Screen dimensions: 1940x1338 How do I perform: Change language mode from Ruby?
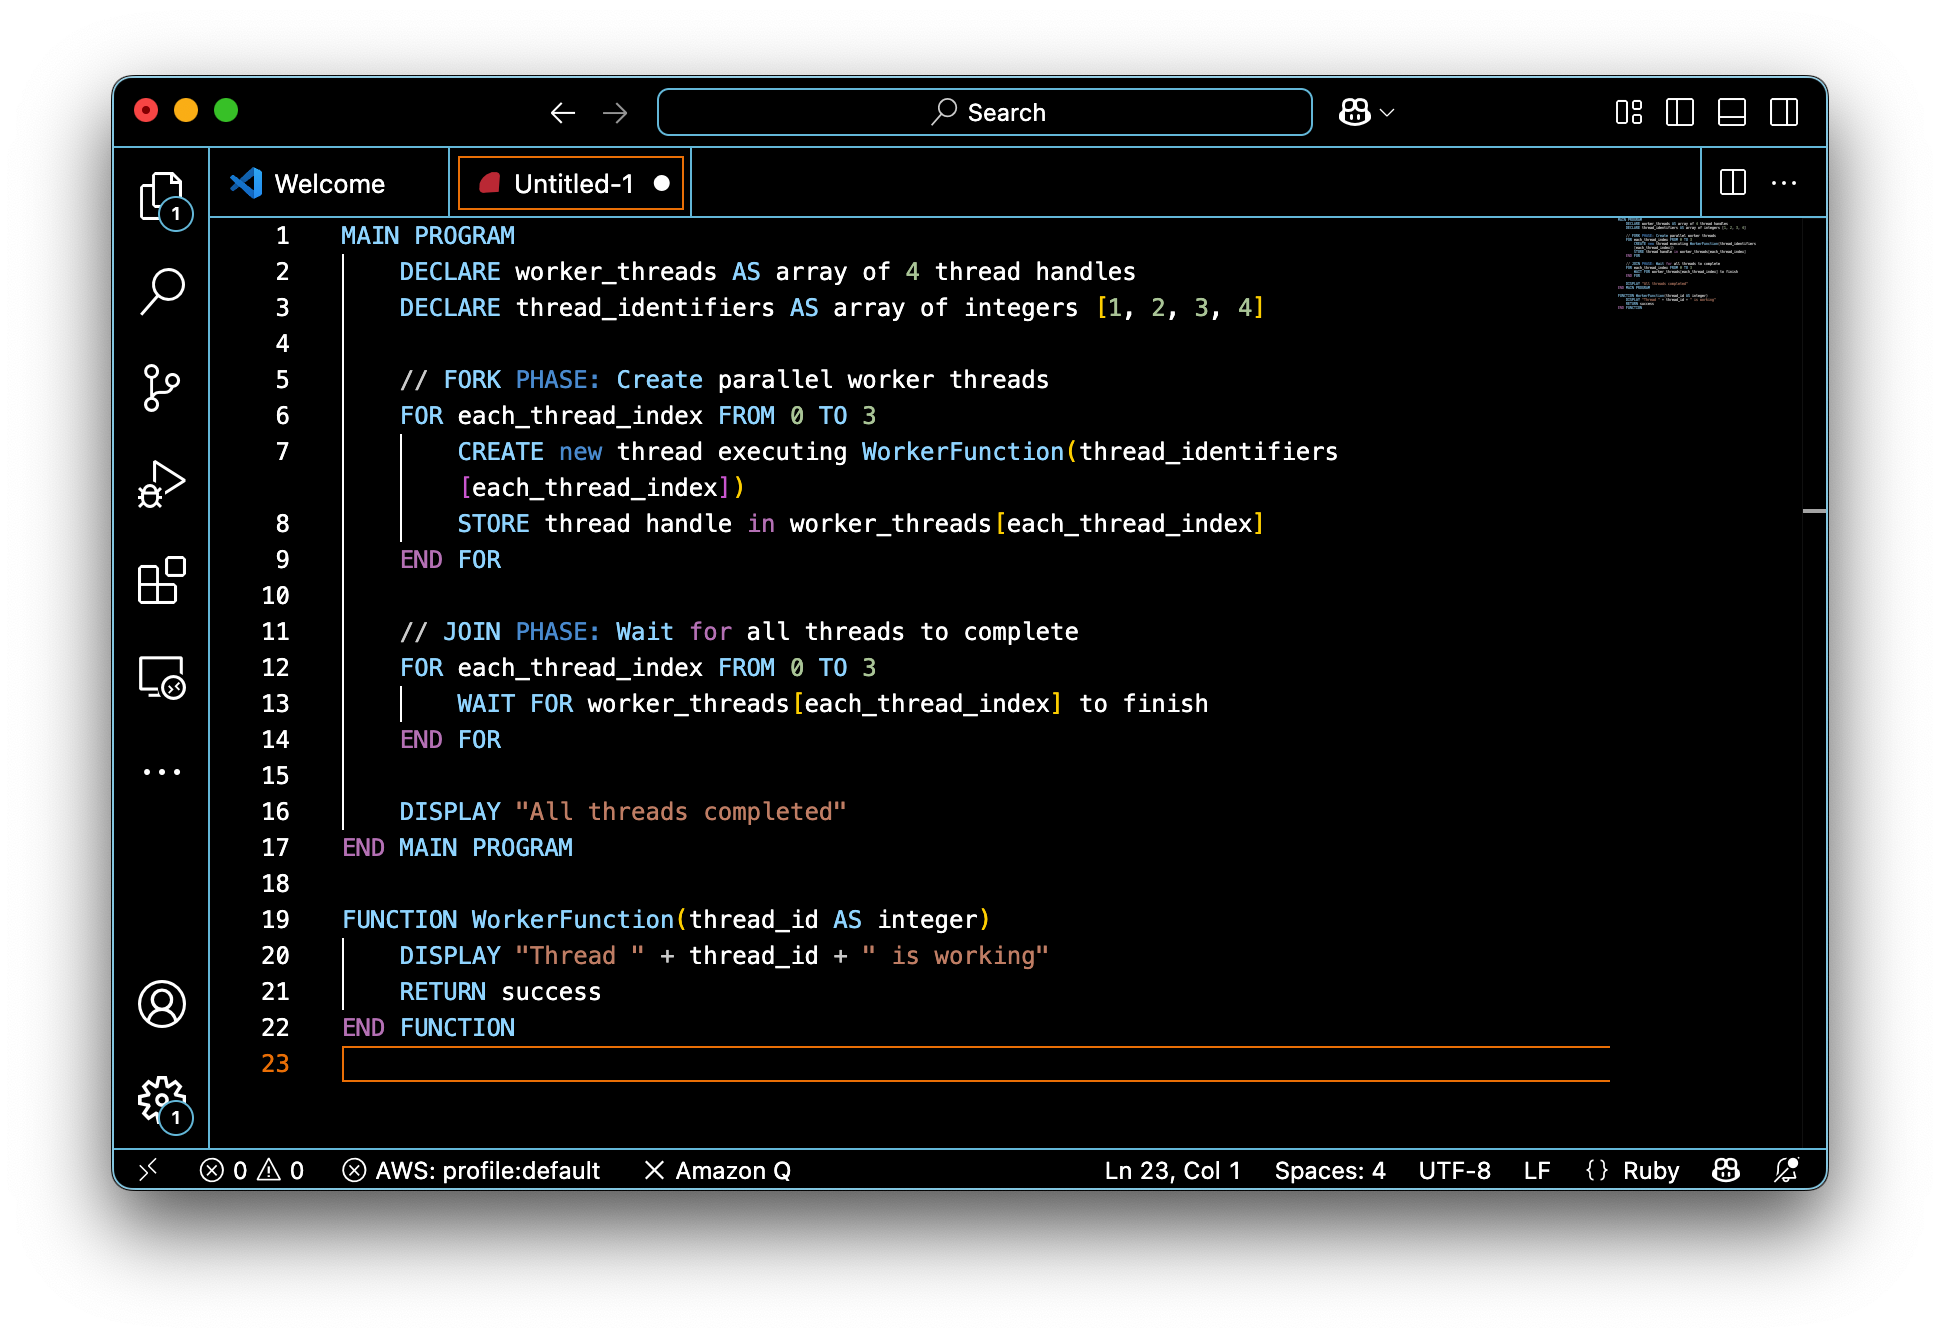click(1650, 1170)
